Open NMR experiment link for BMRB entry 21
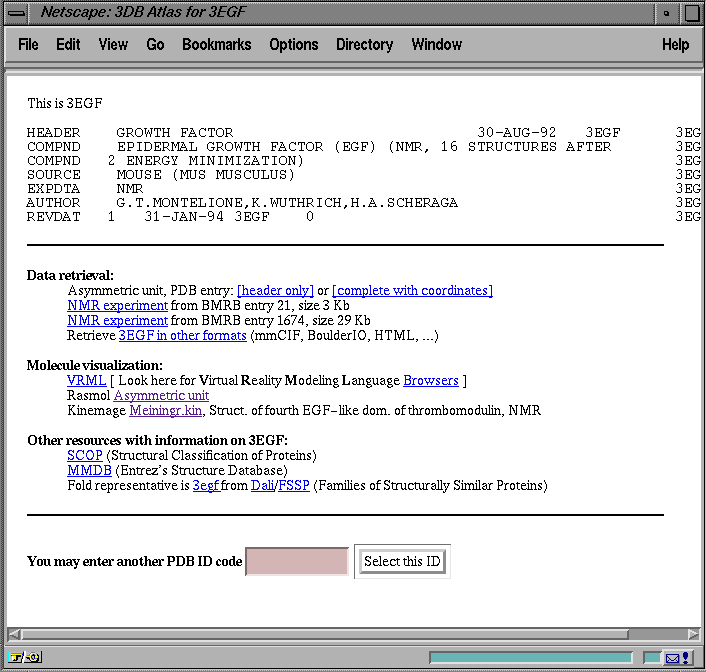The width and height of the screenshot is (706, 672). 118,305
